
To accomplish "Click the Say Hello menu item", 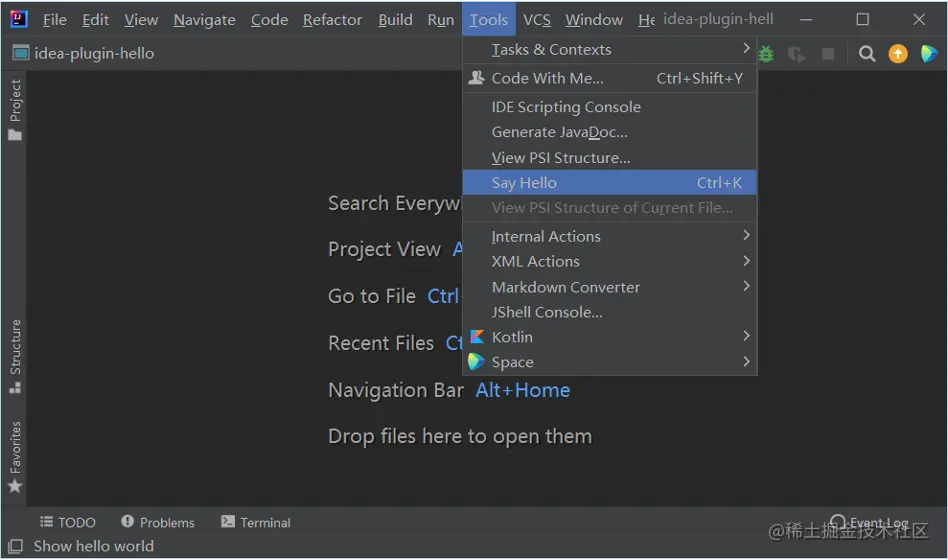I will pyautogui.click(x=609, y=183).
